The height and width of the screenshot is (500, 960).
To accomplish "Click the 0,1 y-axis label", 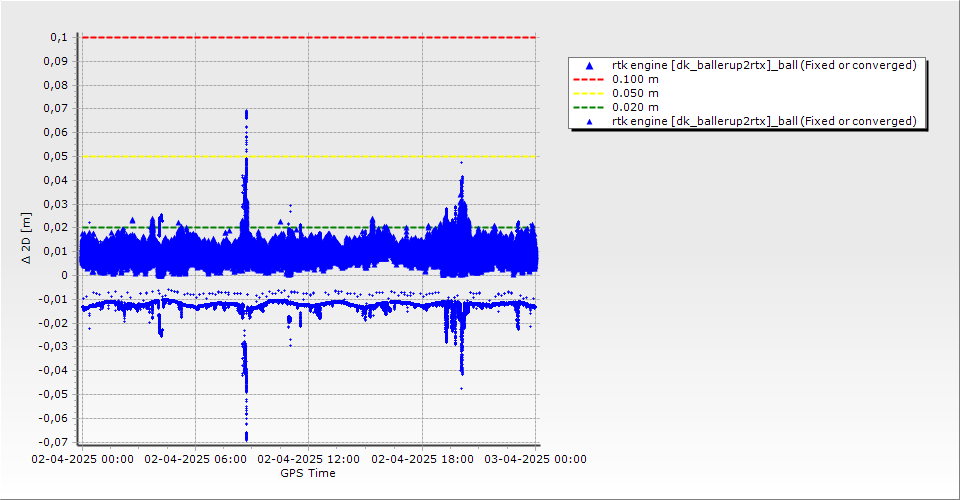I will point(59,37).
